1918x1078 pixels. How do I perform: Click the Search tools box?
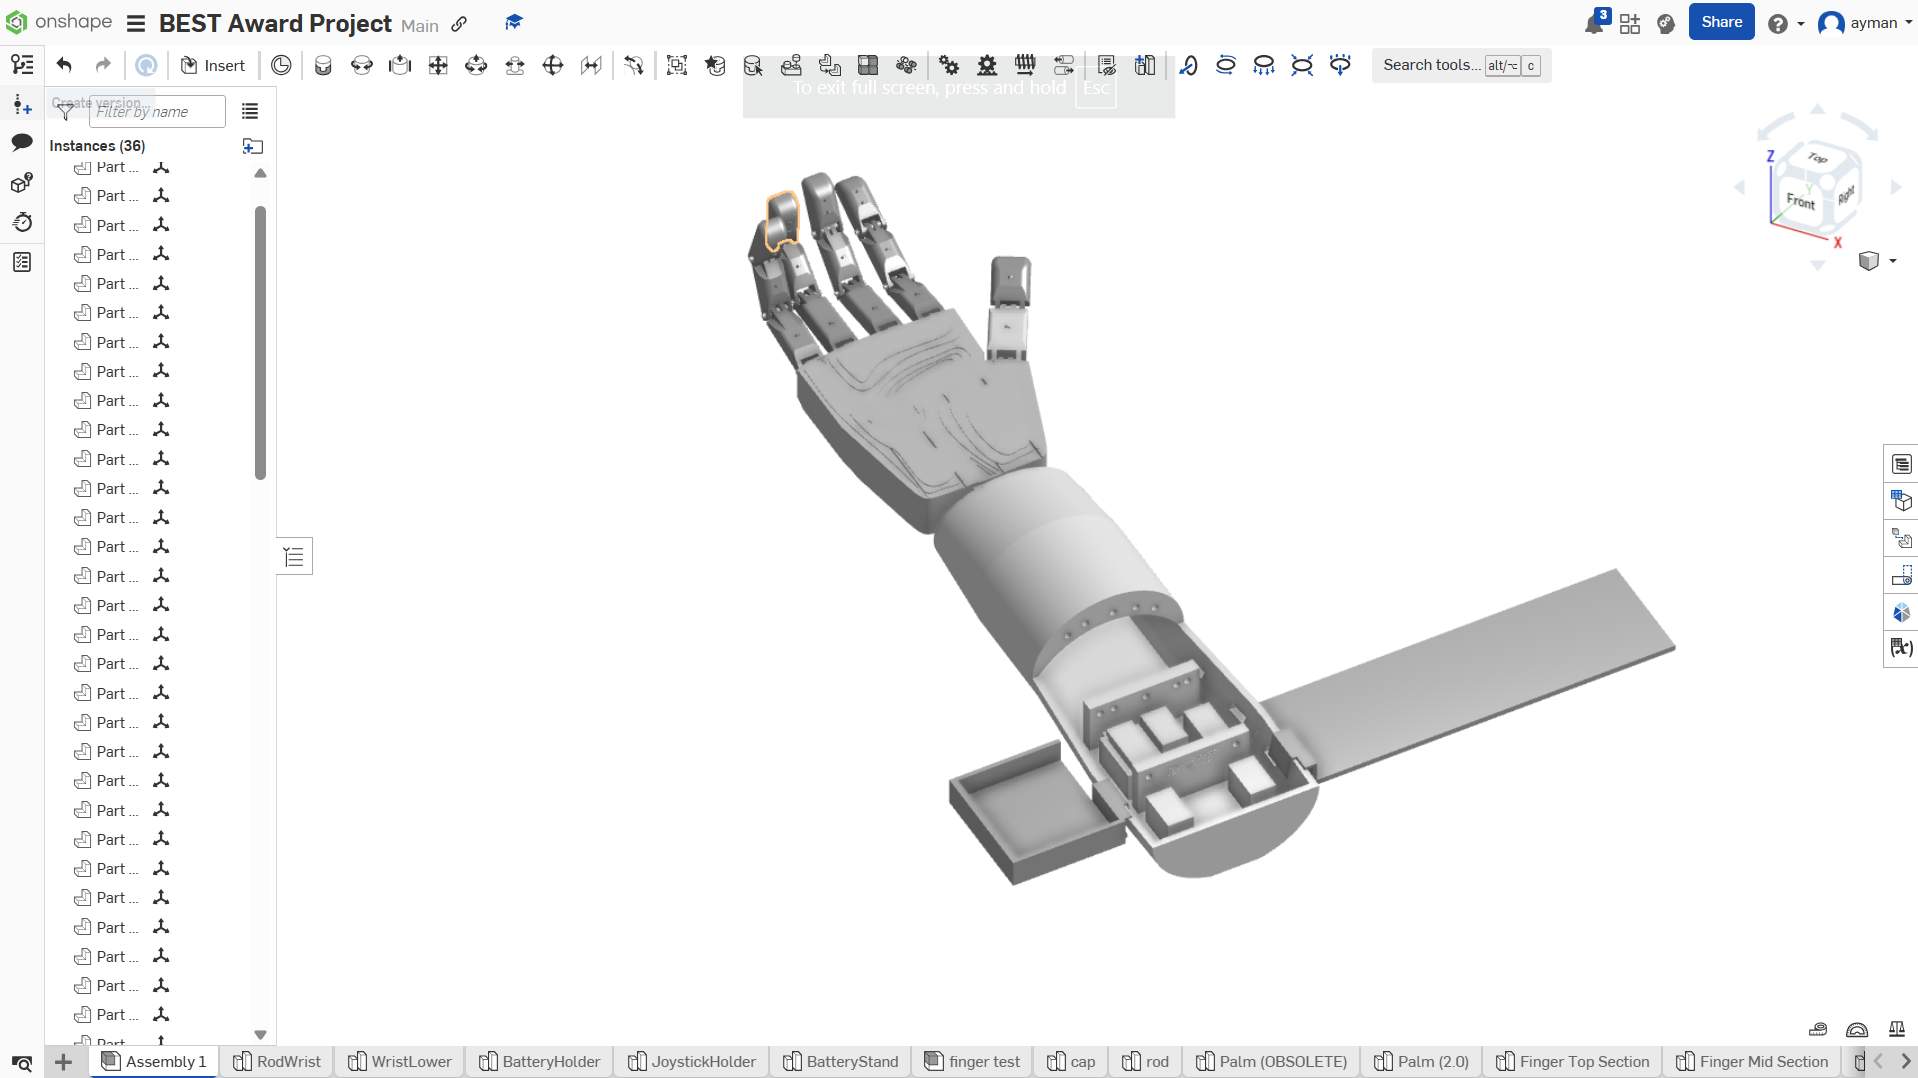tap(1461, 65)
